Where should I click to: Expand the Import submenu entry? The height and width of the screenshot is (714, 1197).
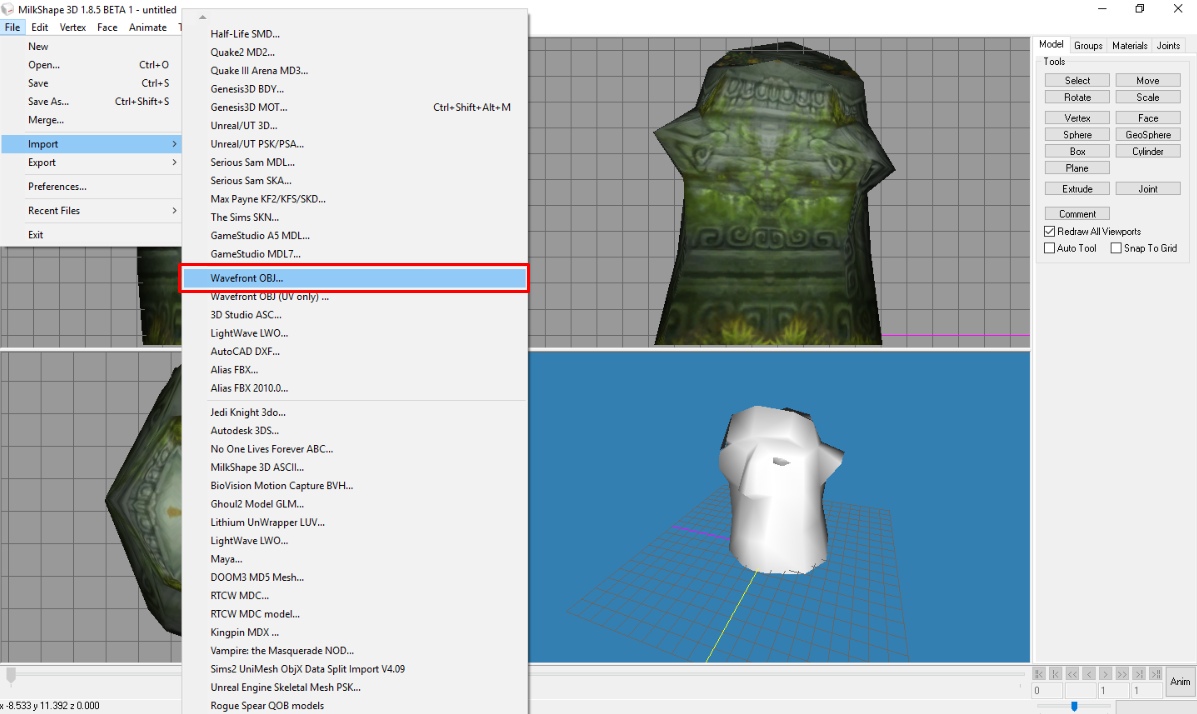(x=91, y=144)
